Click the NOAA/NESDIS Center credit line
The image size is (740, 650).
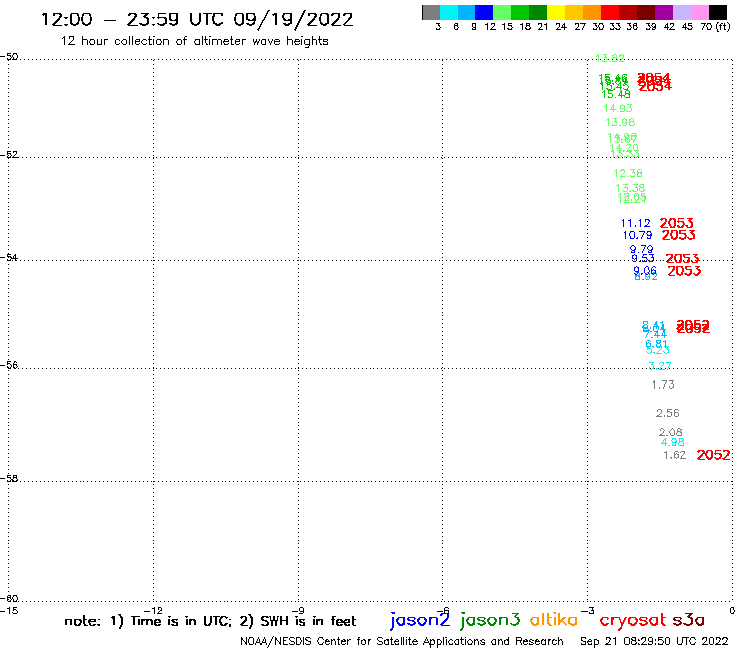402,641
